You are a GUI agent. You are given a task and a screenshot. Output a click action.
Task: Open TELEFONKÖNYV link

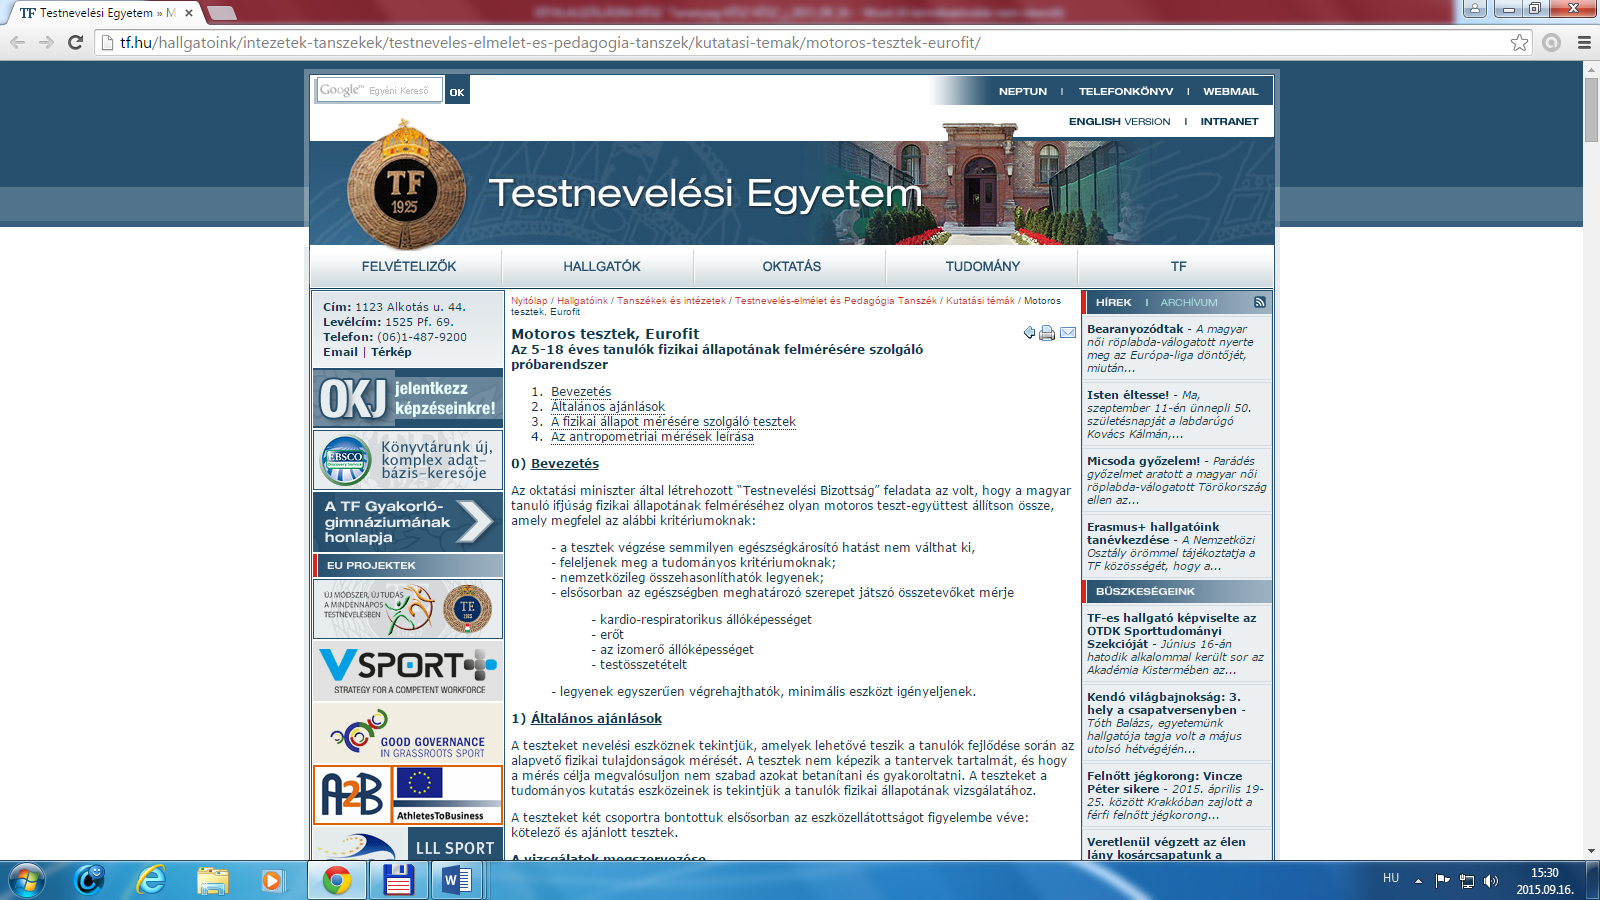pos(1126,91)
